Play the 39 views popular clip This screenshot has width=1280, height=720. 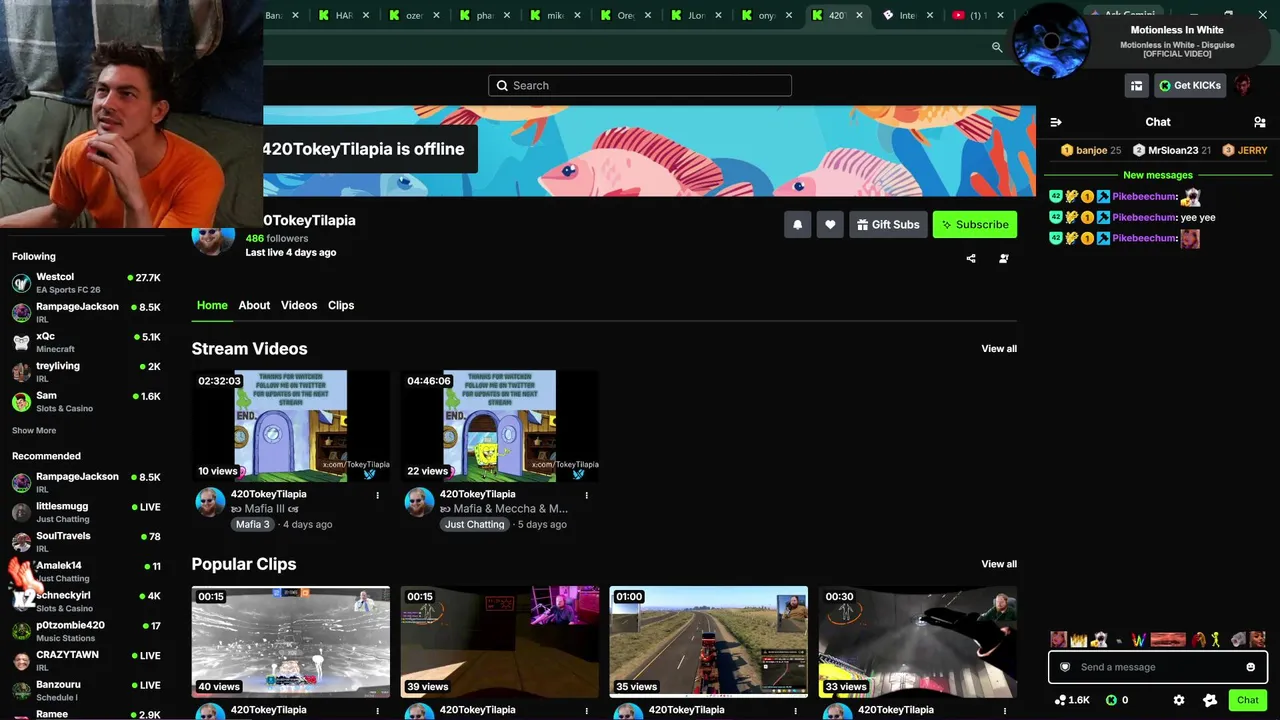pyautogui.click(x=500, y=642)
